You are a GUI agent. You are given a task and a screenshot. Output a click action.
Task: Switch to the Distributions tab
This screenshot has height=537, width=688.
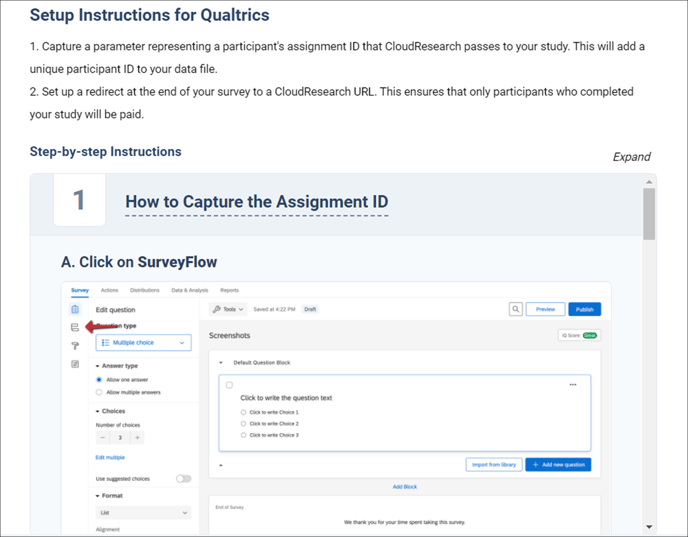145,290
